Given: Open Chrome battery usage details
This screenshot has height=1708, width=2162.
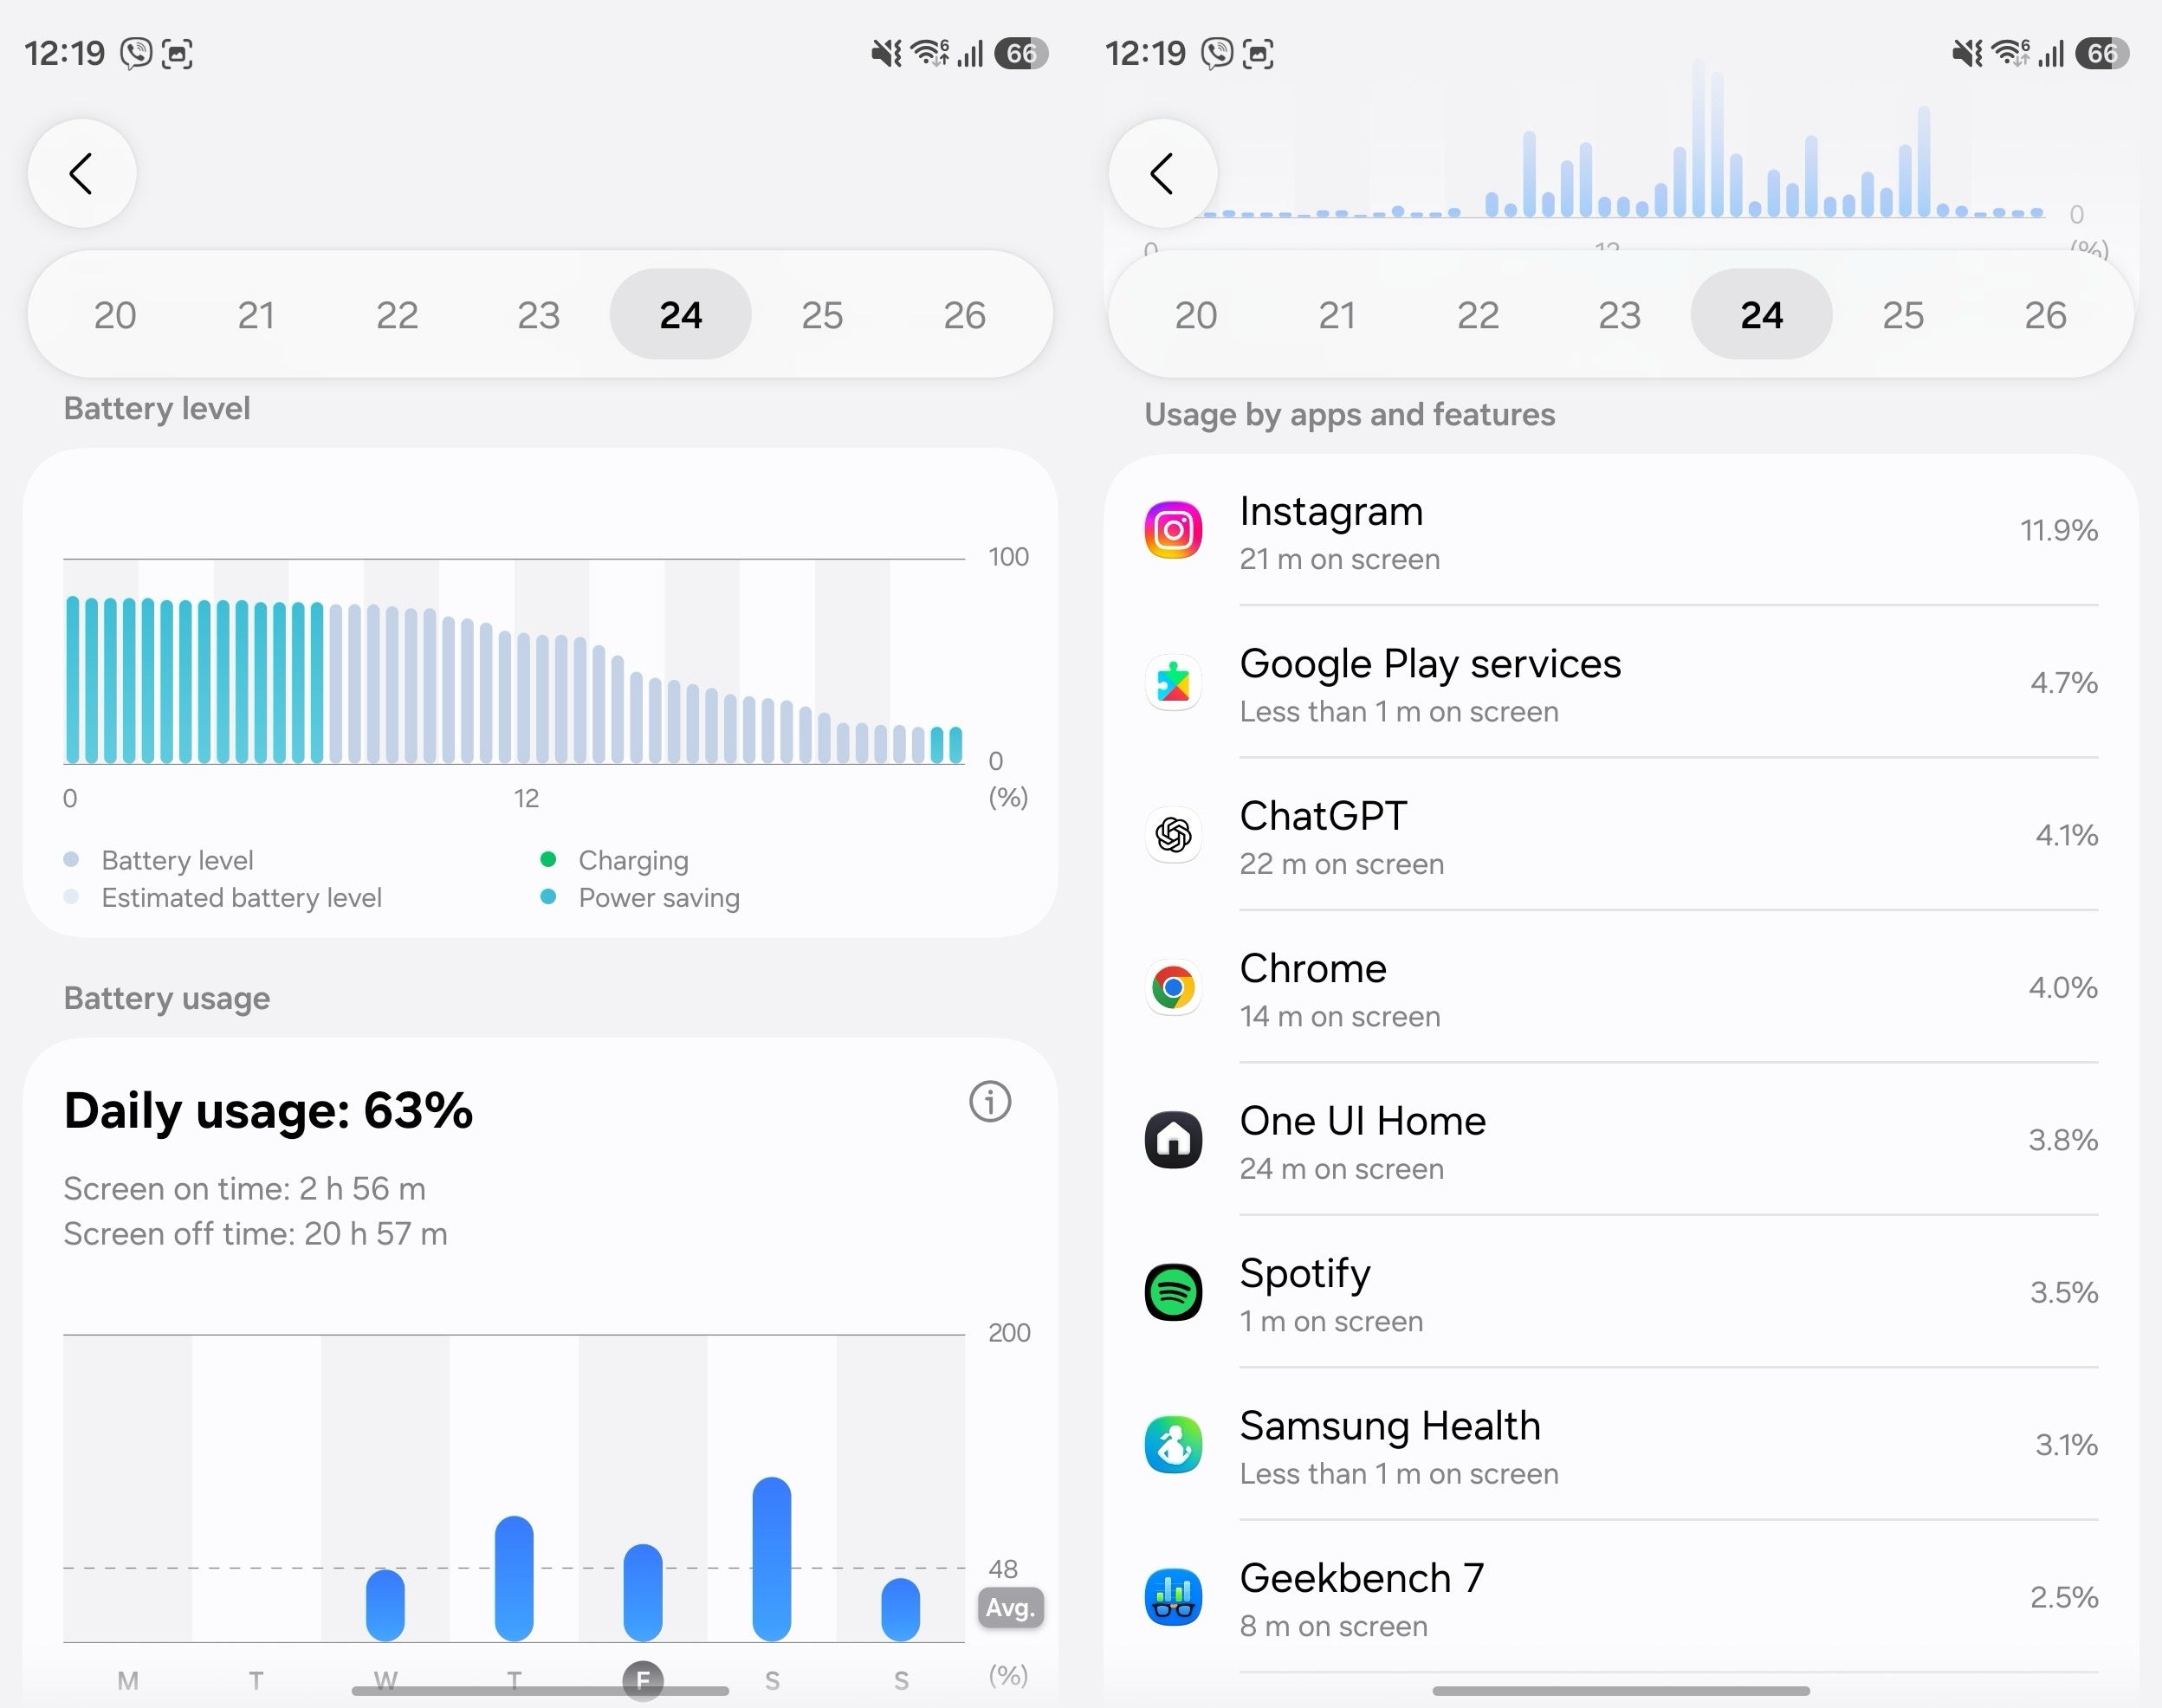Looking at the screenshot, I should pyautogui.click(x=1621, y=988).
